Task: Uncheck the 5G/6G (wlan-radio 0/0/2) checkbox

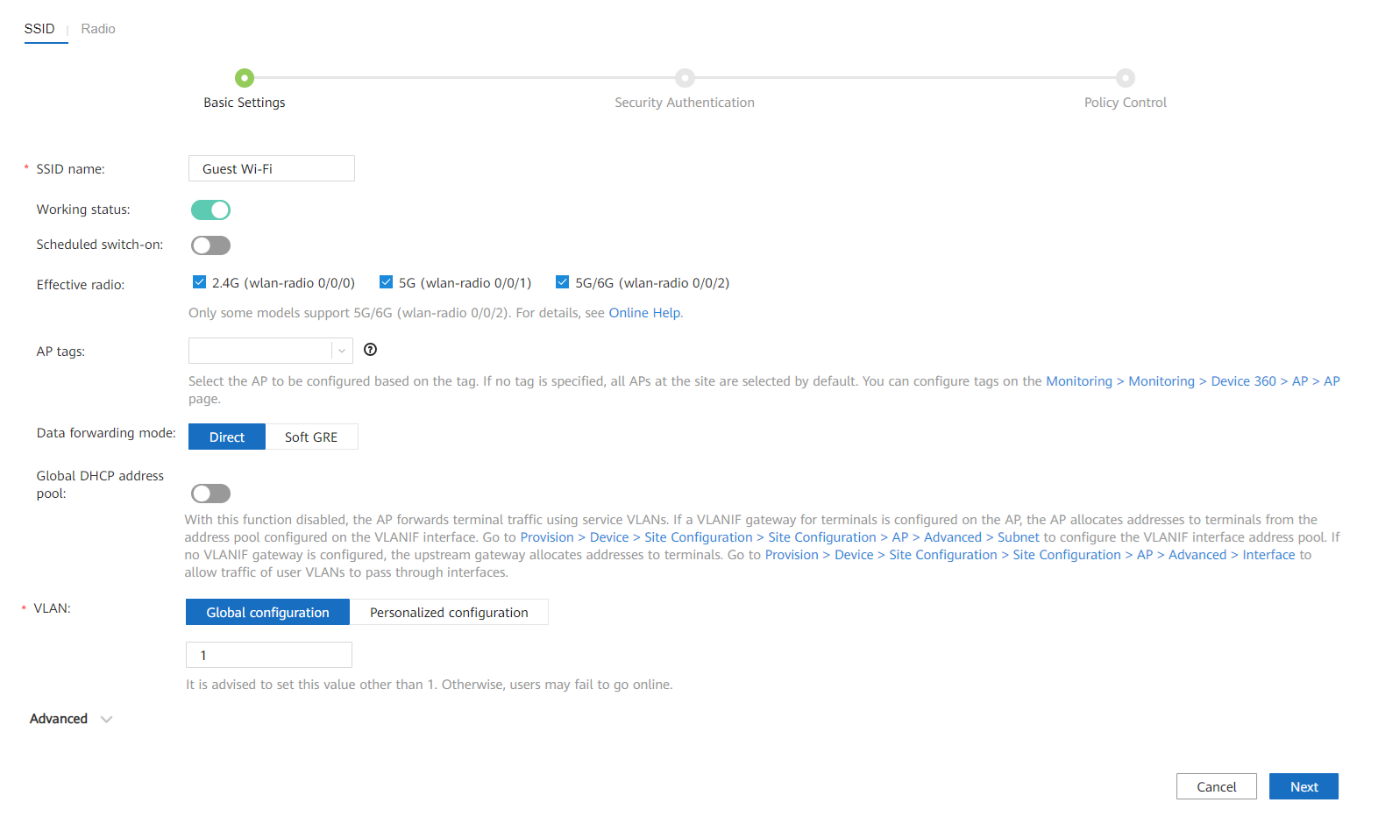Action: pos(561,282)
